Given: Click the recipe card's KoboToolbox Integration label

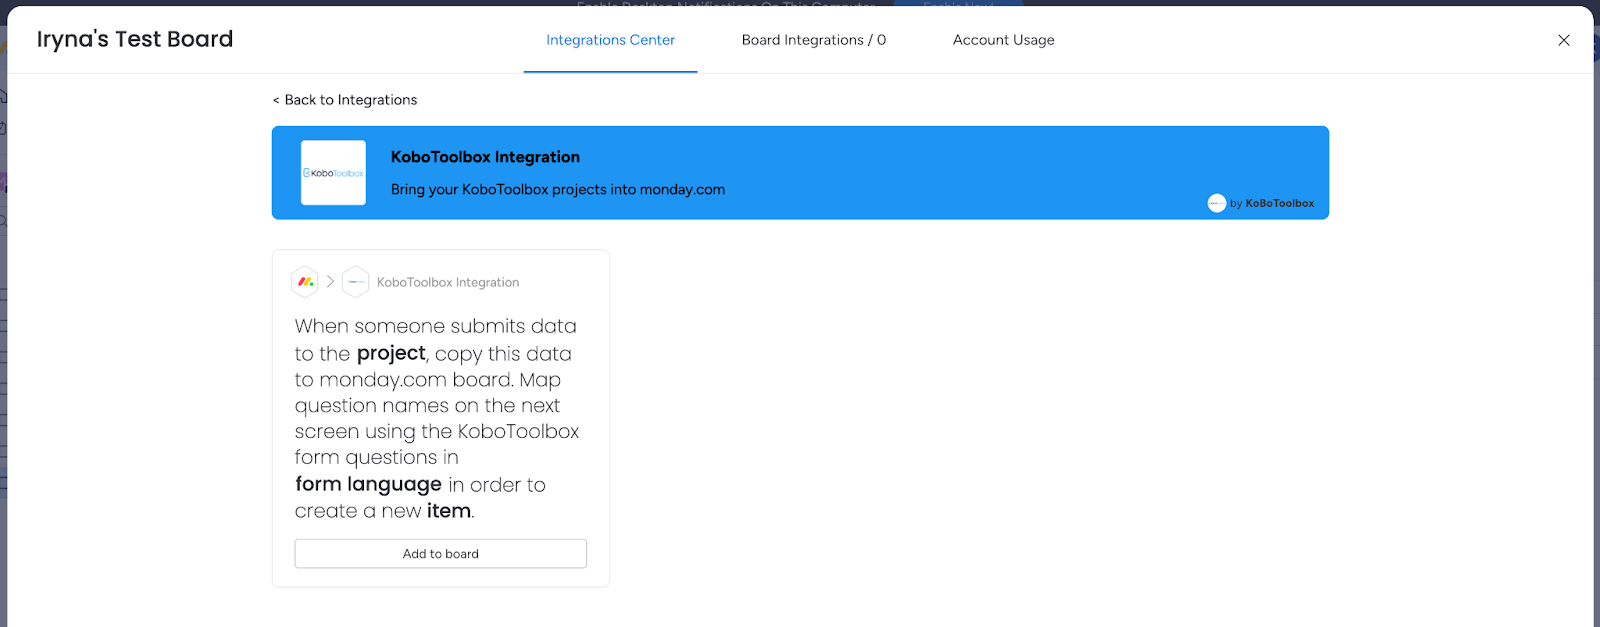Looking at the screenshot, I should tap(448, 283).
